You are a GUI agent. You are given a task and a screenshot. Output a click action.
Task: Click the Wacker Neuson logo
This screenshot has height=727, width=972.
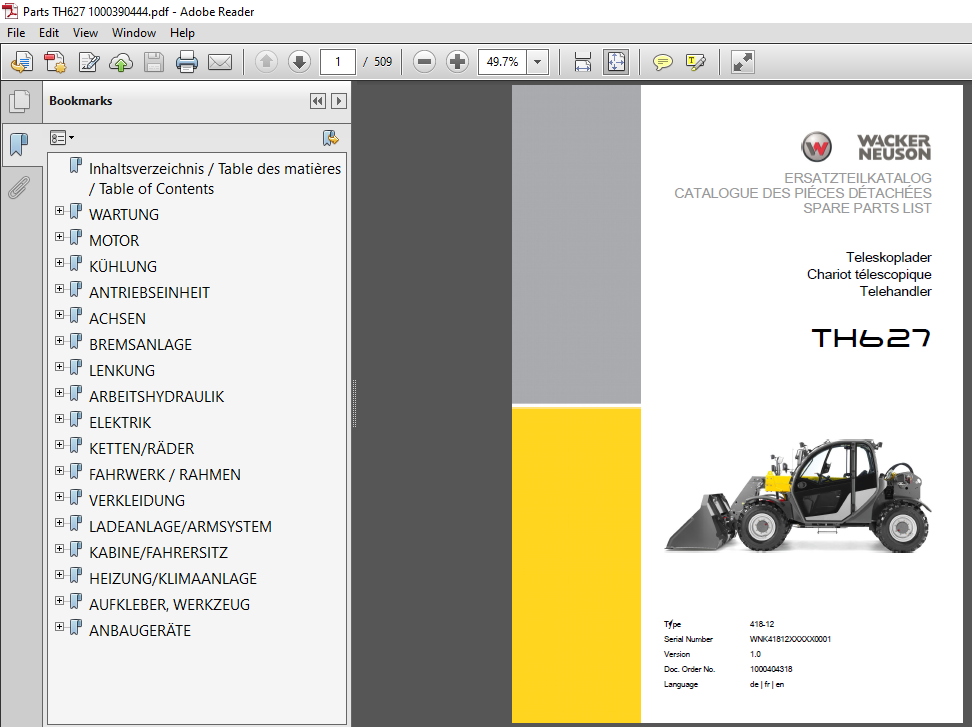pos(866,148)
